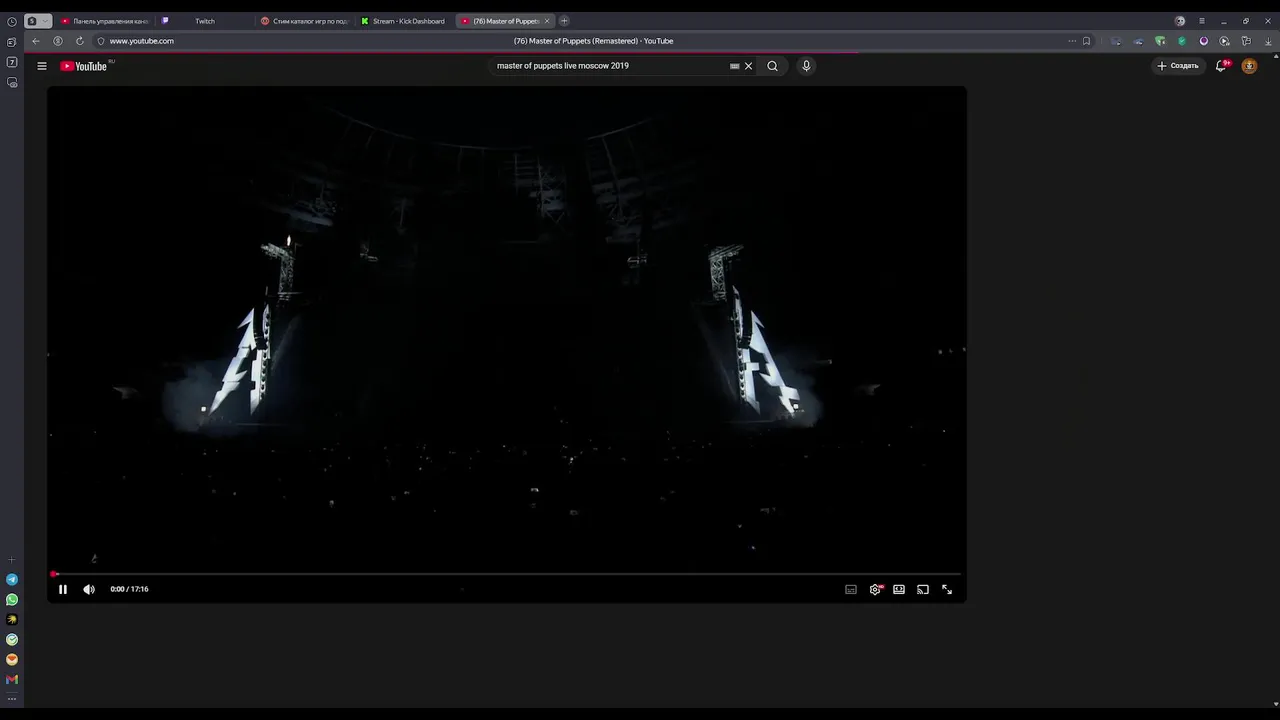Open the sidebar panel icon showing 7
The width and height of the screenshot is (1280, 720).
(x=12, y=62)
